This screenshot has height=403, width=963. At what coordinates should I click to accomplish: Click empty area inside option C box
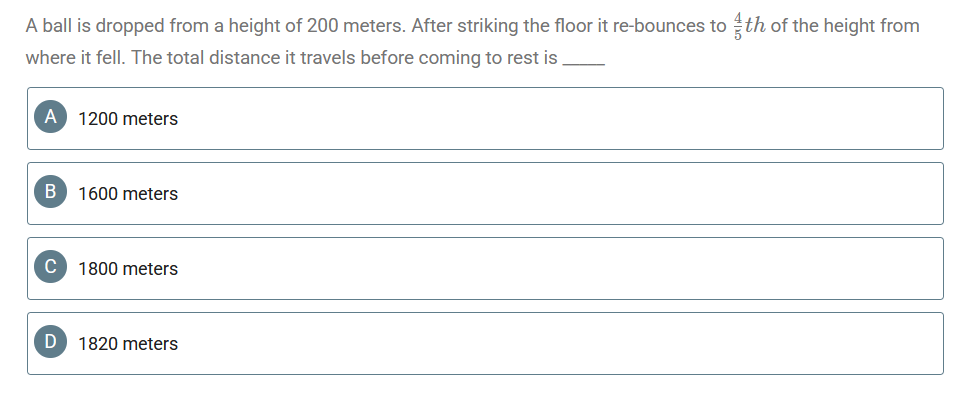click(553, 268)
